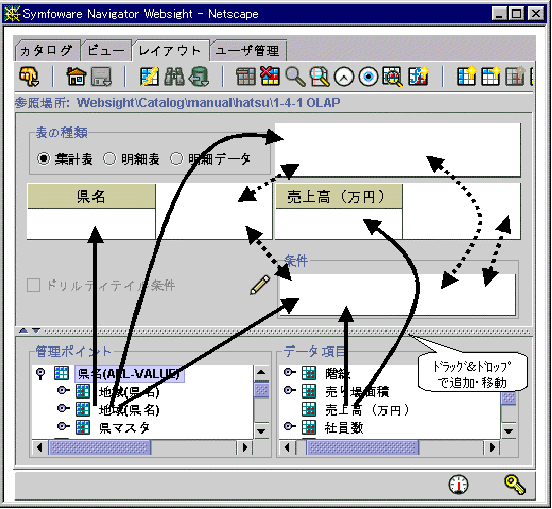Viewport: 552px width, 509px height.
Task: Open the ユーザ管理 tab
Action: [248, 51]
